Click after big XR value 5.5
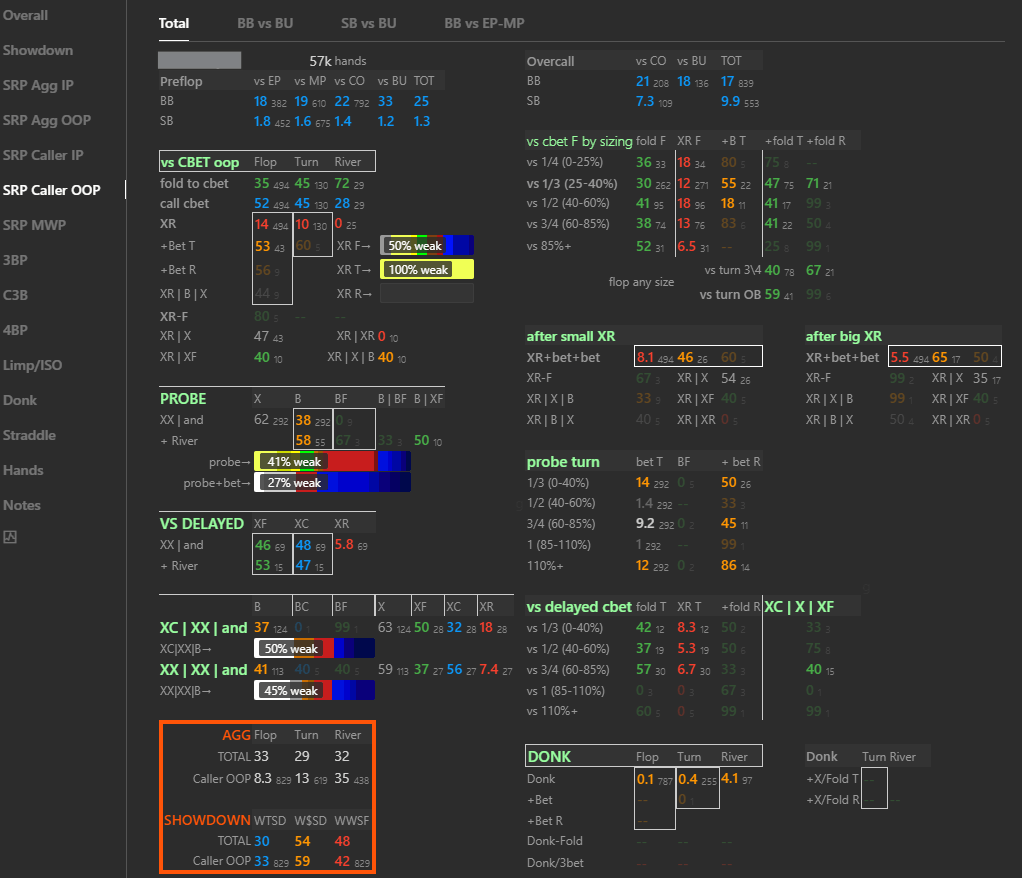This screenshot has height=878, width=1022. pos(899,357)
